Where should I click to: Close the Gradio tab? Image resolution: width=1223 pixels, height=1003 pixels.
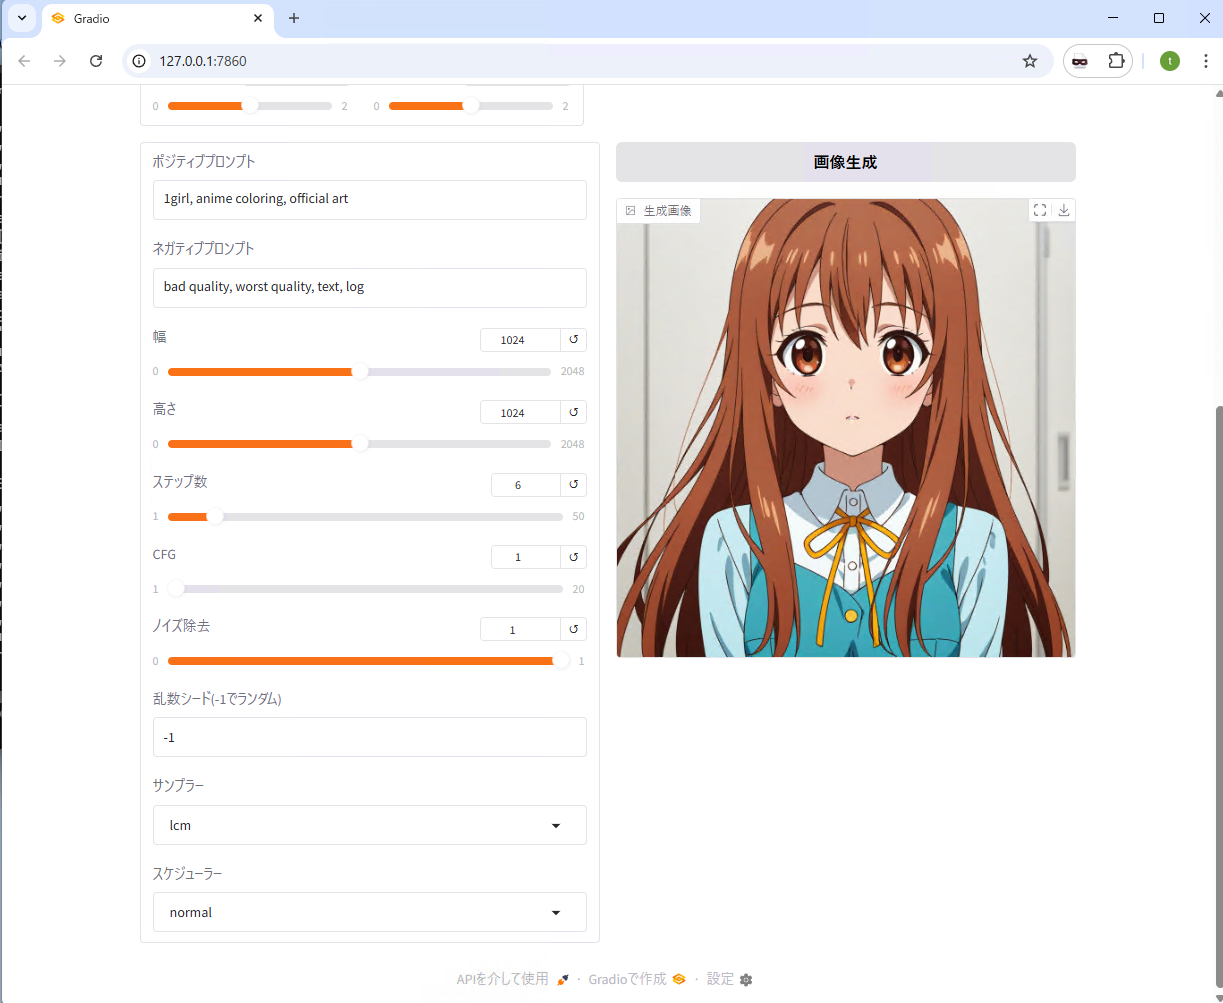(258, 18)
